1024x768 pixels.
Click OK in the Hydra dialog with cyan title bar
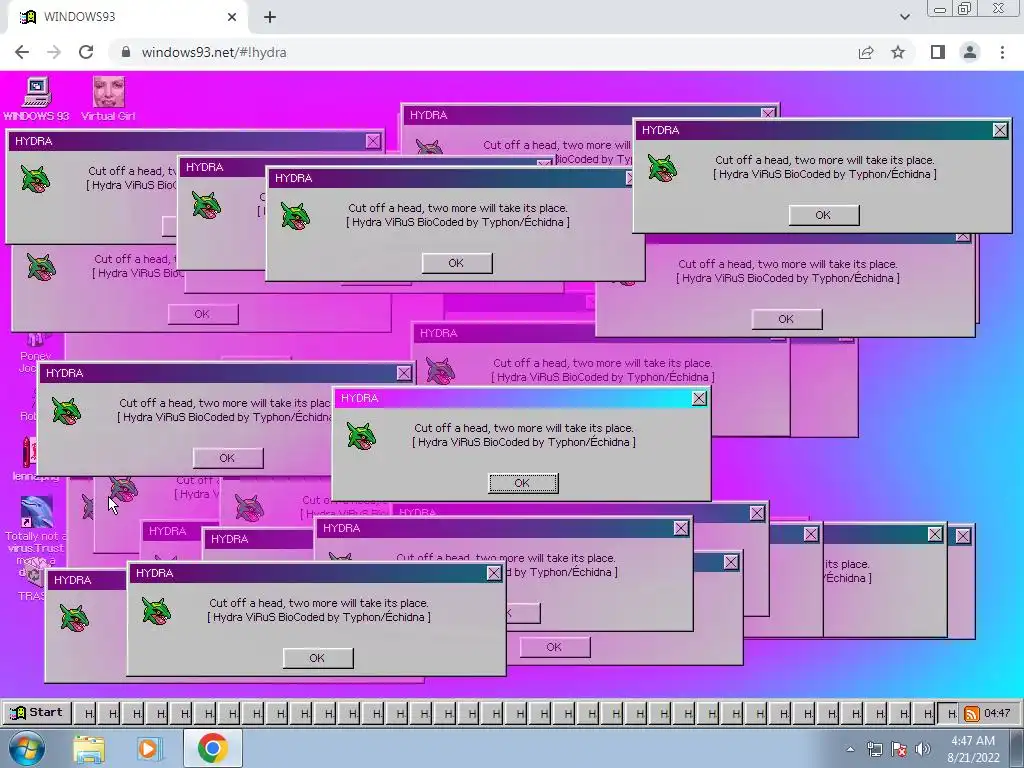(x=523, y=483)
